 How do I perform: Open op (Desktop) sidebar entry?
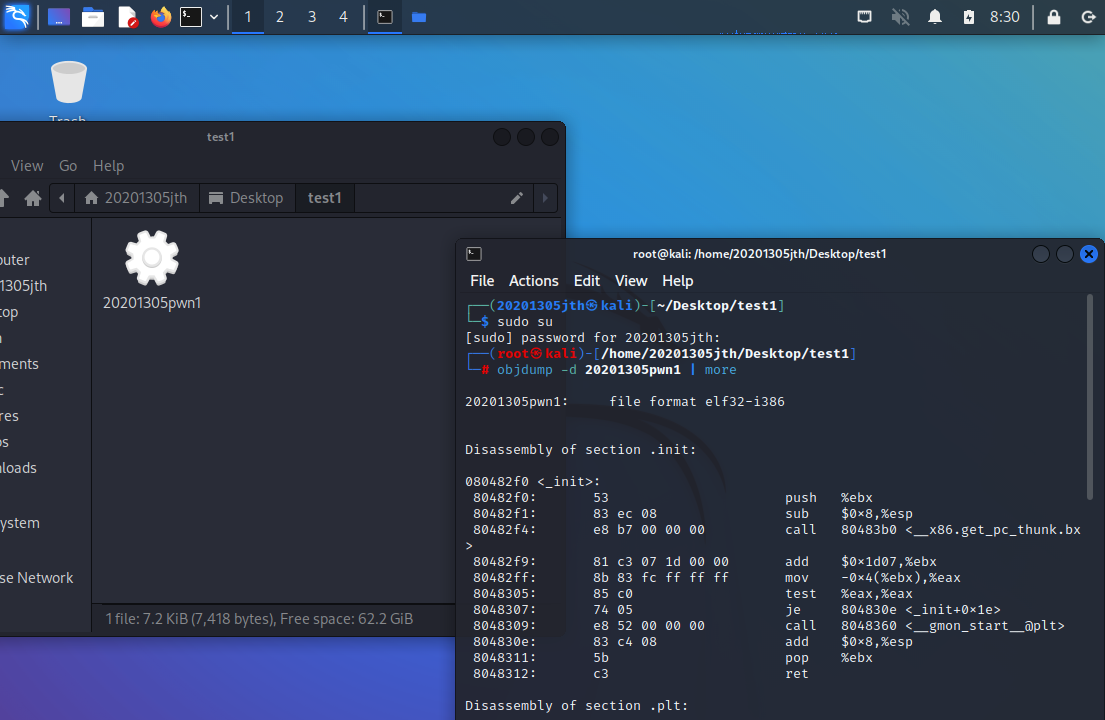tap(10, 312)
